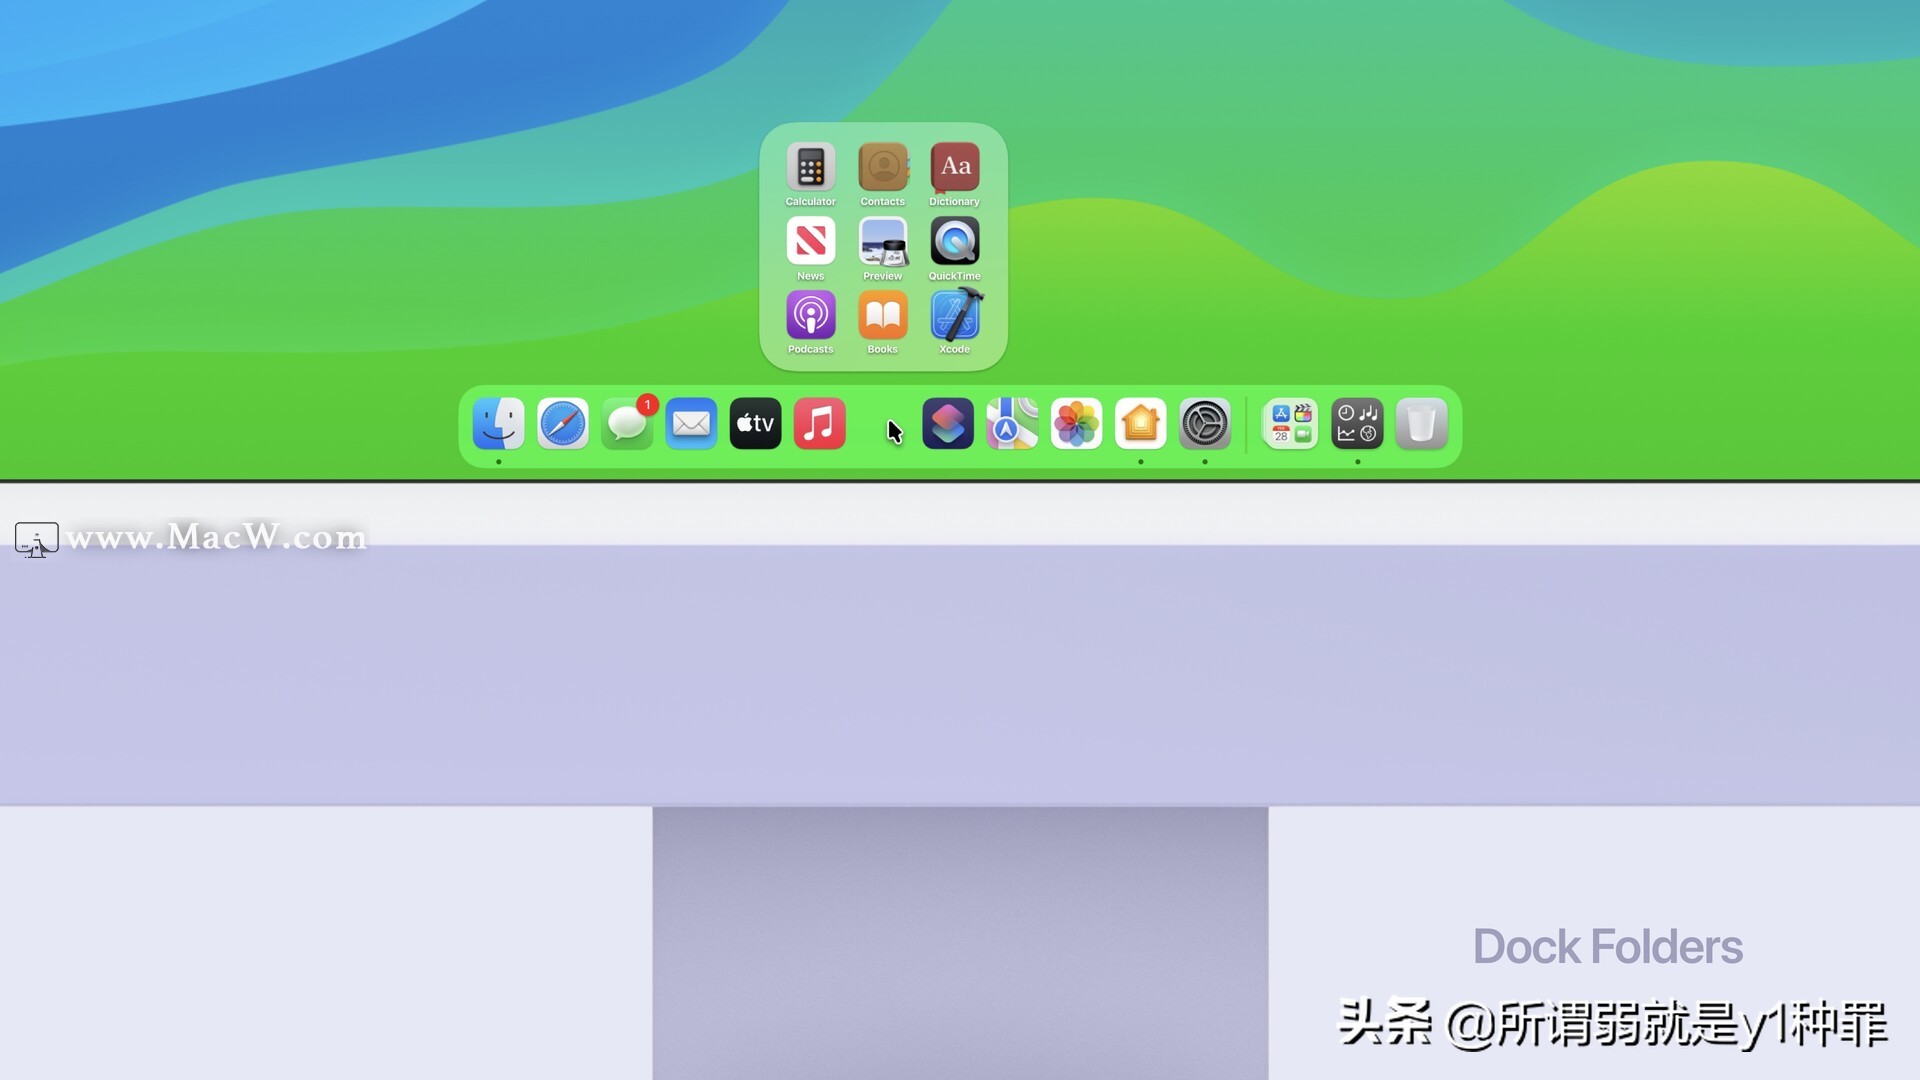This screenshot has height=1080, width=1920.
Task: Open QuickTime from the folder grid
Action: (954, 241)
